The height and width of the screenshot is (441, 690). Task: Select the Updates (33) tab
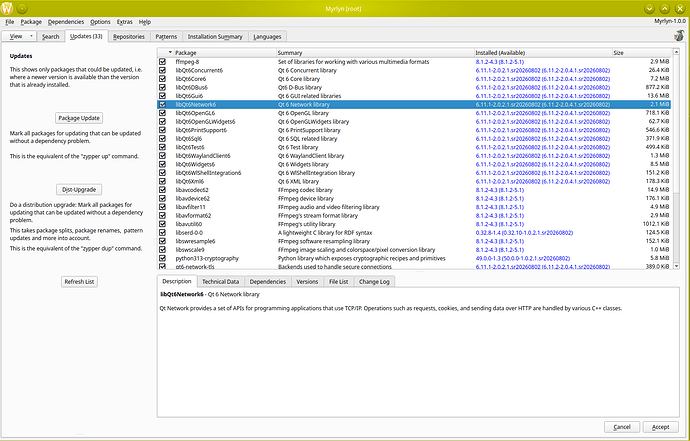86,36
